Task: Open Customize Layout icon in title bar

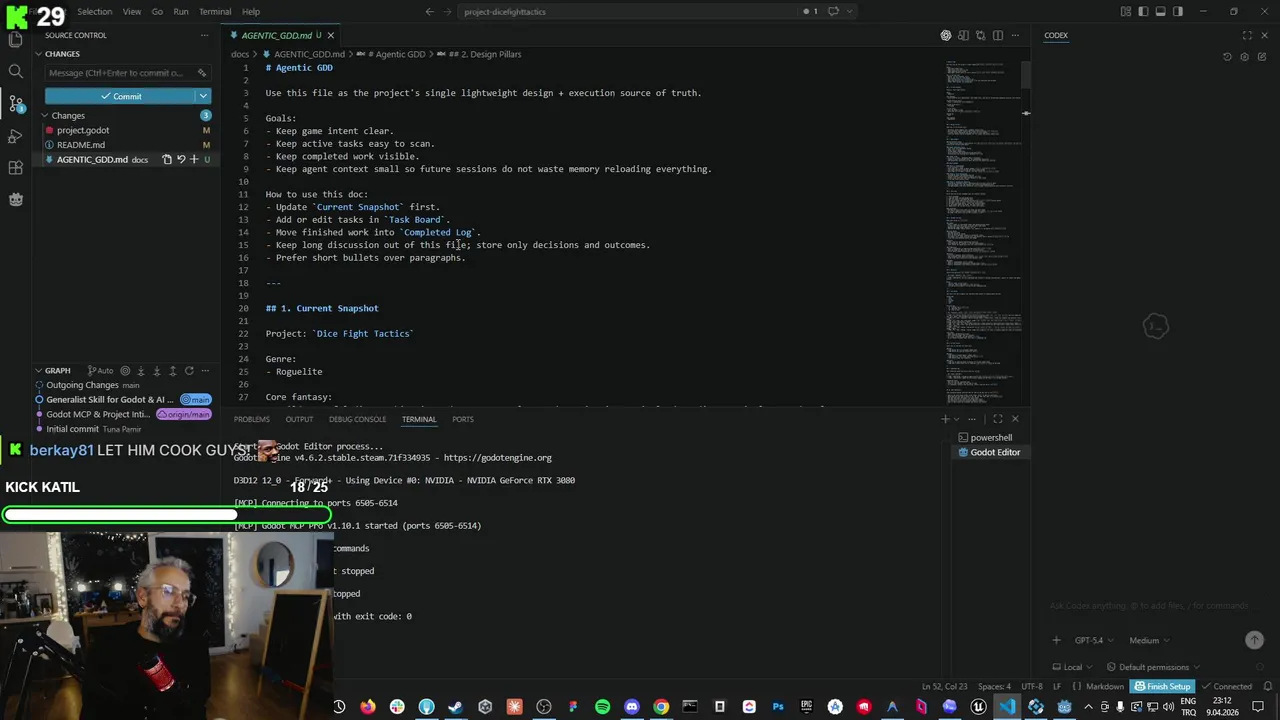Action: tap(1126, 12)
